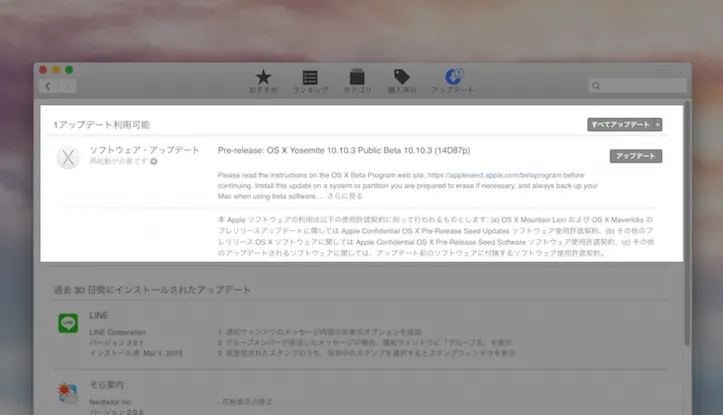Click the LINE app icon

click(x=68, y=323)
